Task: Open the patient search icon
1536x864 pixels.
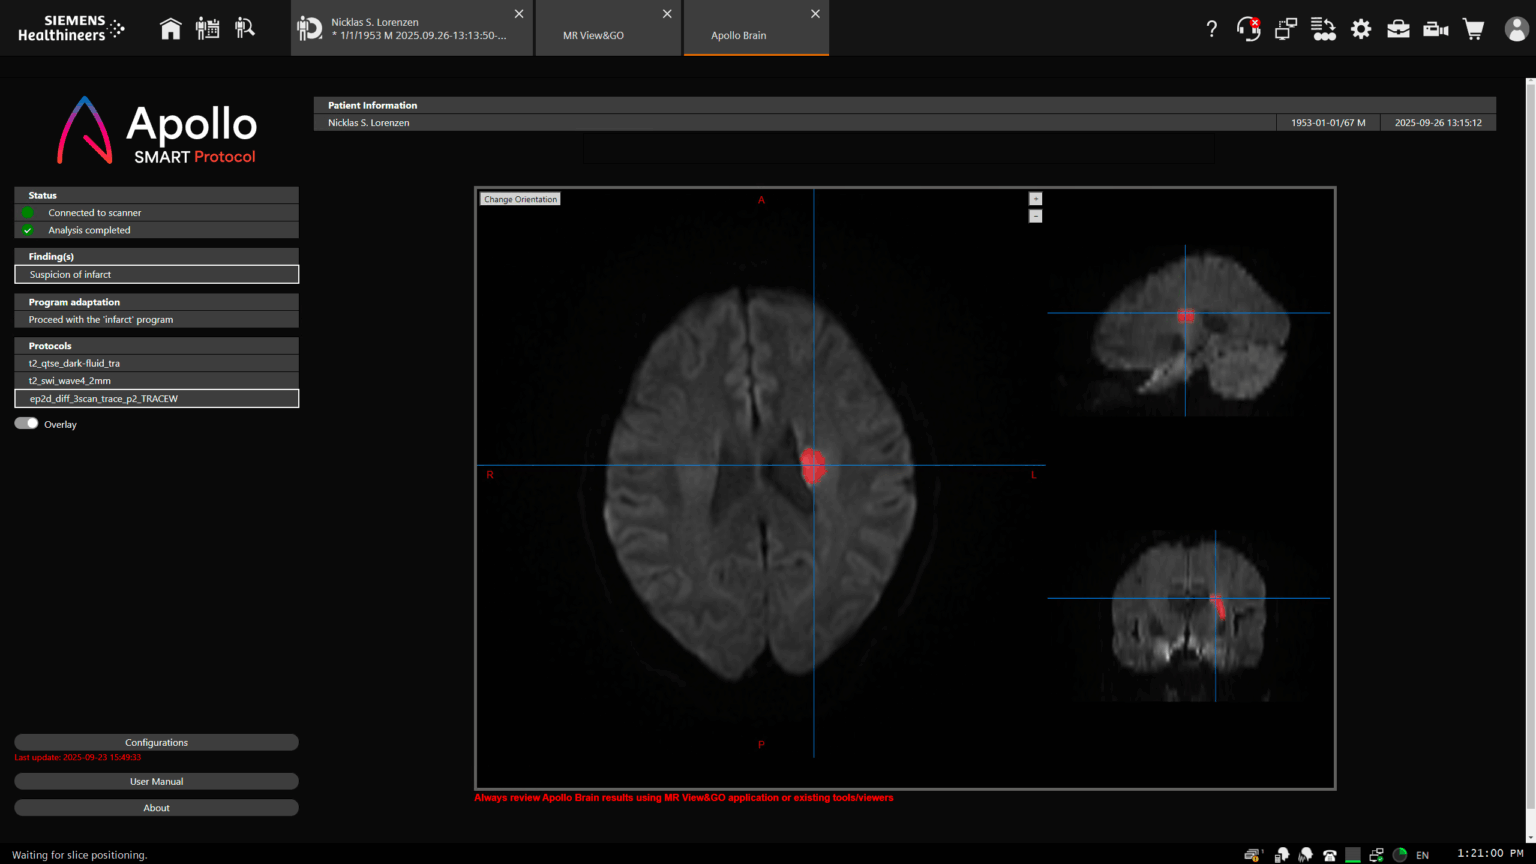Action: point(245,28)
